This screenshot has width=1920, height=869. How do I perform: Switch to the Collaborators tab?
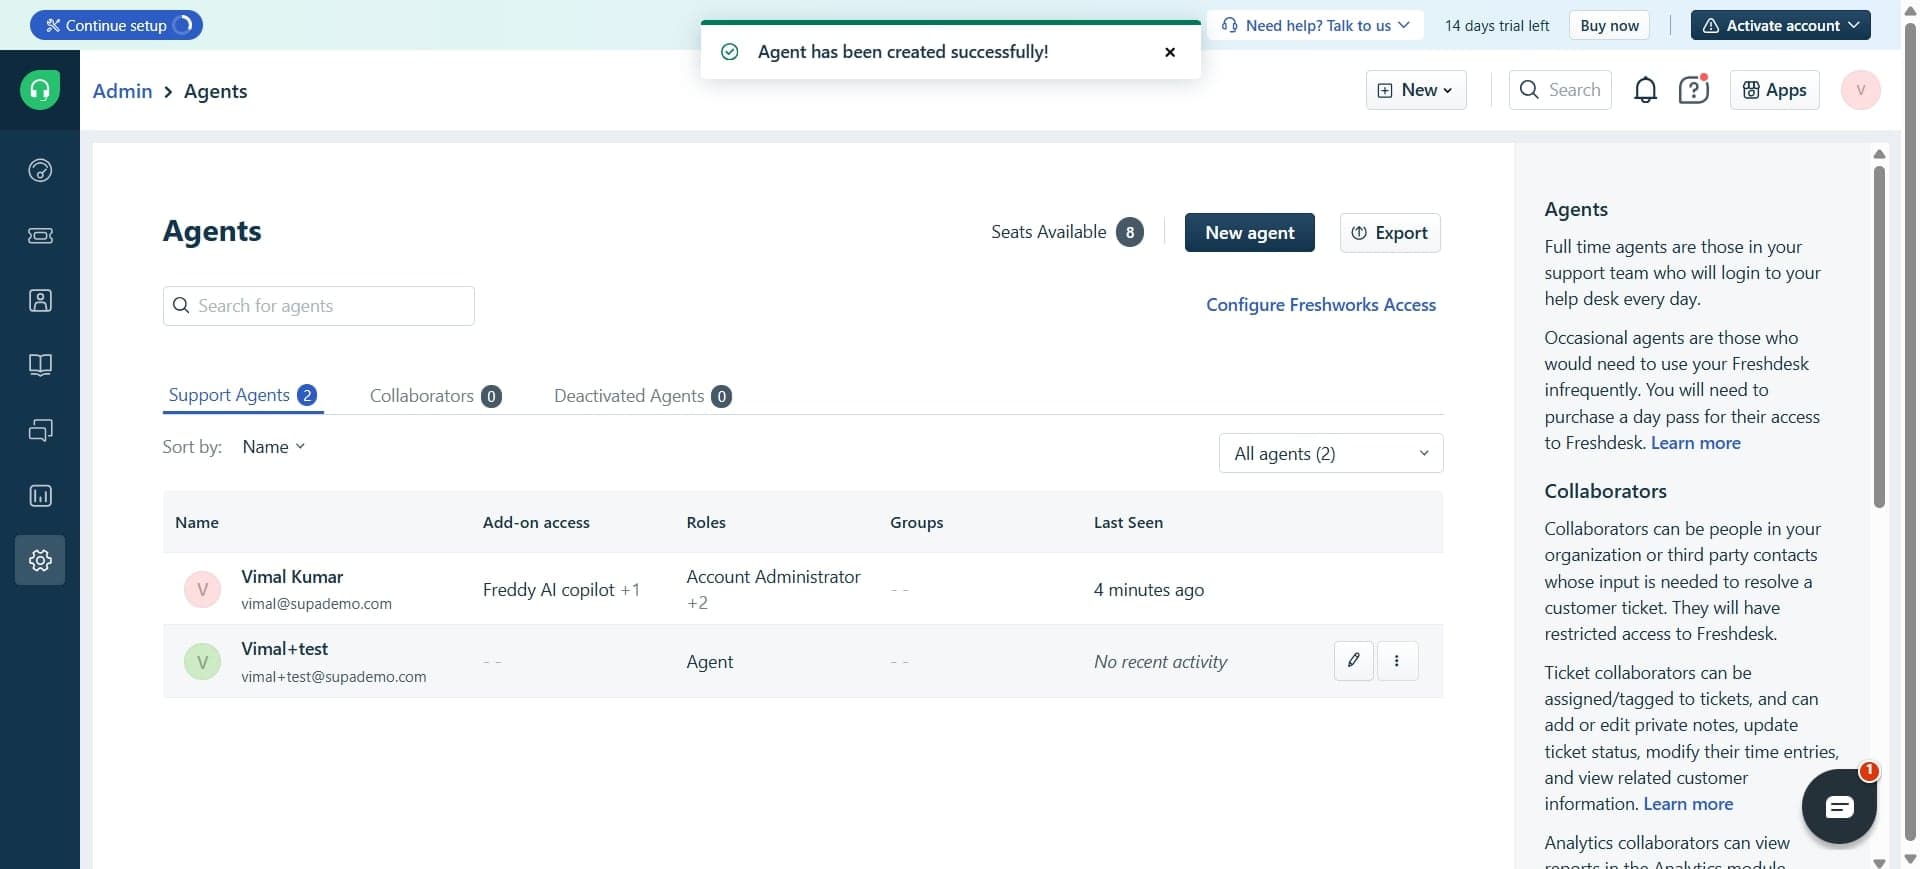click(x=434, y=396)
